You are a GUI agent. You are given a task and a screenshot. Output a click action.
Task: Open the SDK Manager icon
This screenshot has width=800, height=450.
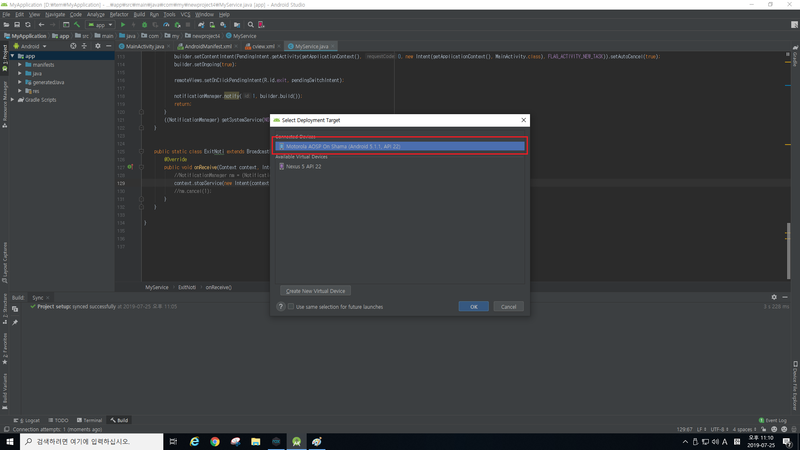(x=223, y=24)
